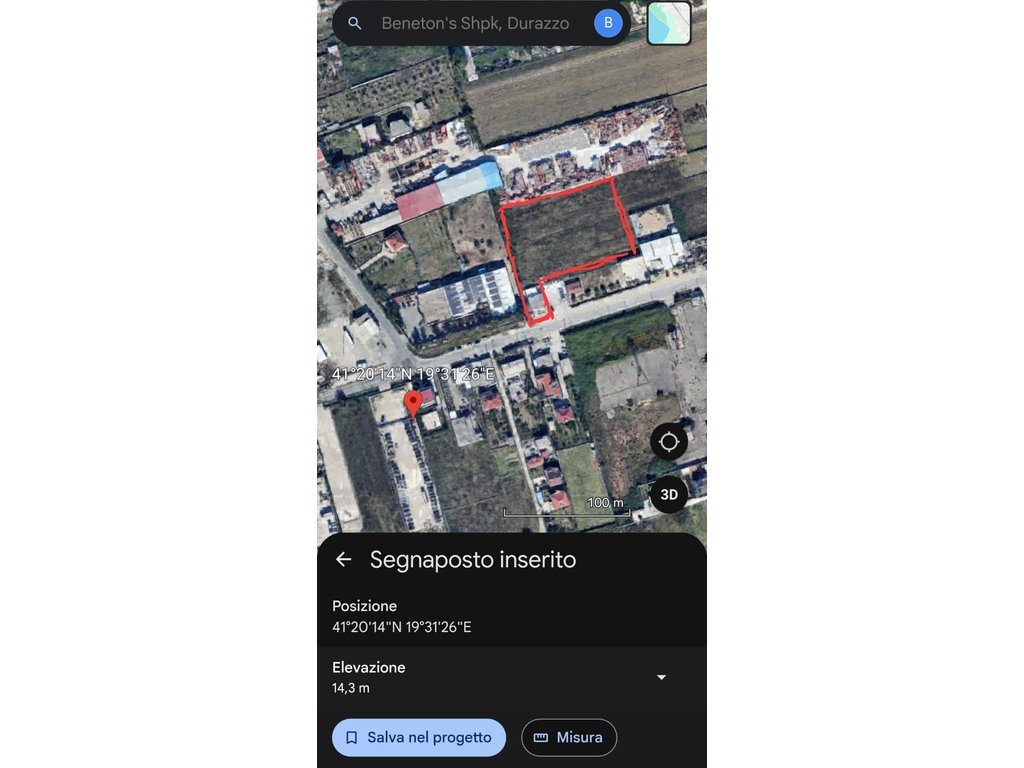Viewport: 1024px width, 768px height.
Task: Toggle the 3D view button
Action: point(669,494)
